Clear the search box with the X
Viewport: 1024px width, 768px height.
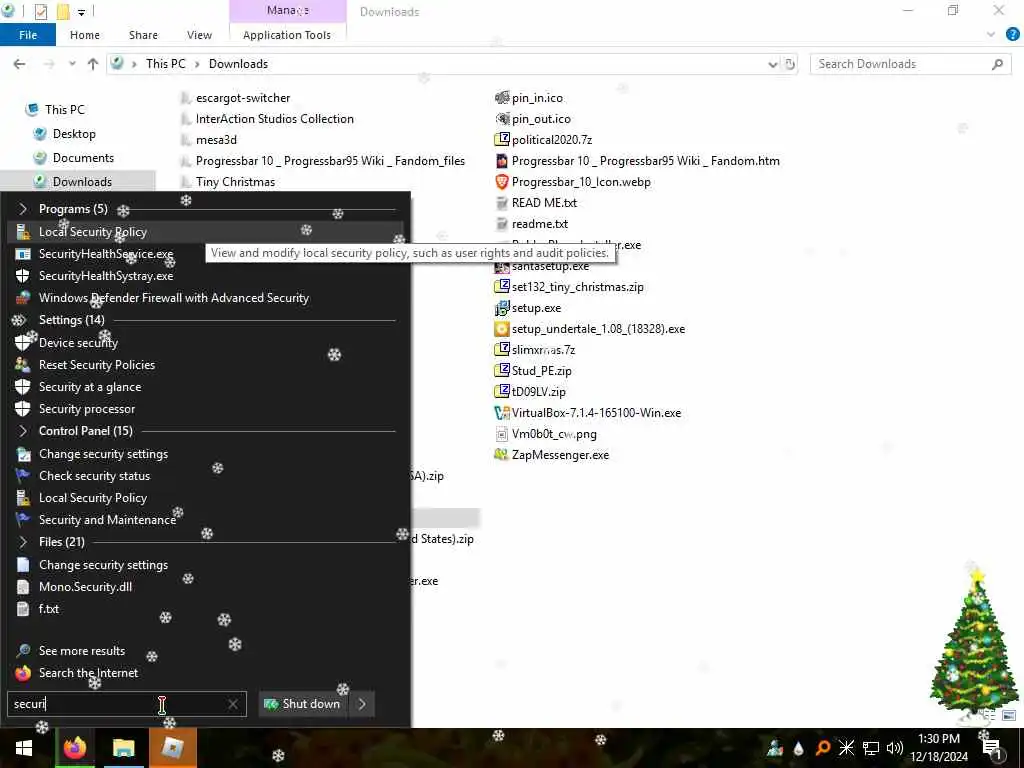[233, 704]
